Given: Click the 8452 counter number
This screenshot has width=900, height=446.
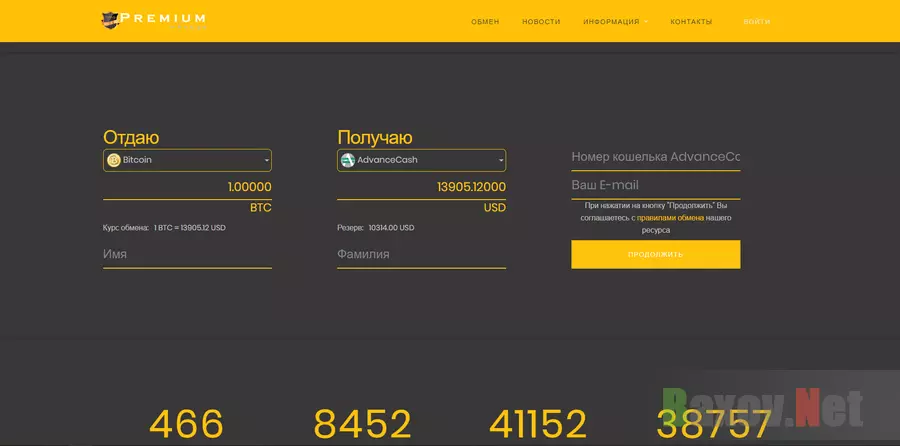Looking at the screenshot, I should point(363,425).
